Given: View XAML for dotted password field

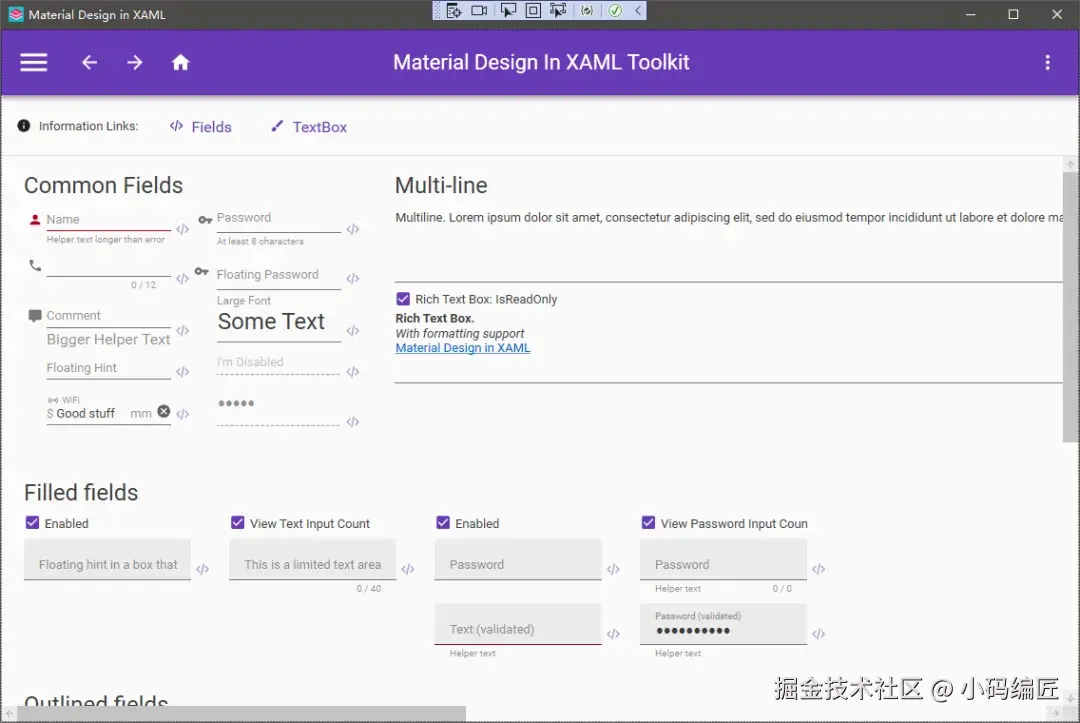Looking at the screenshot, I should pos(353,422).
